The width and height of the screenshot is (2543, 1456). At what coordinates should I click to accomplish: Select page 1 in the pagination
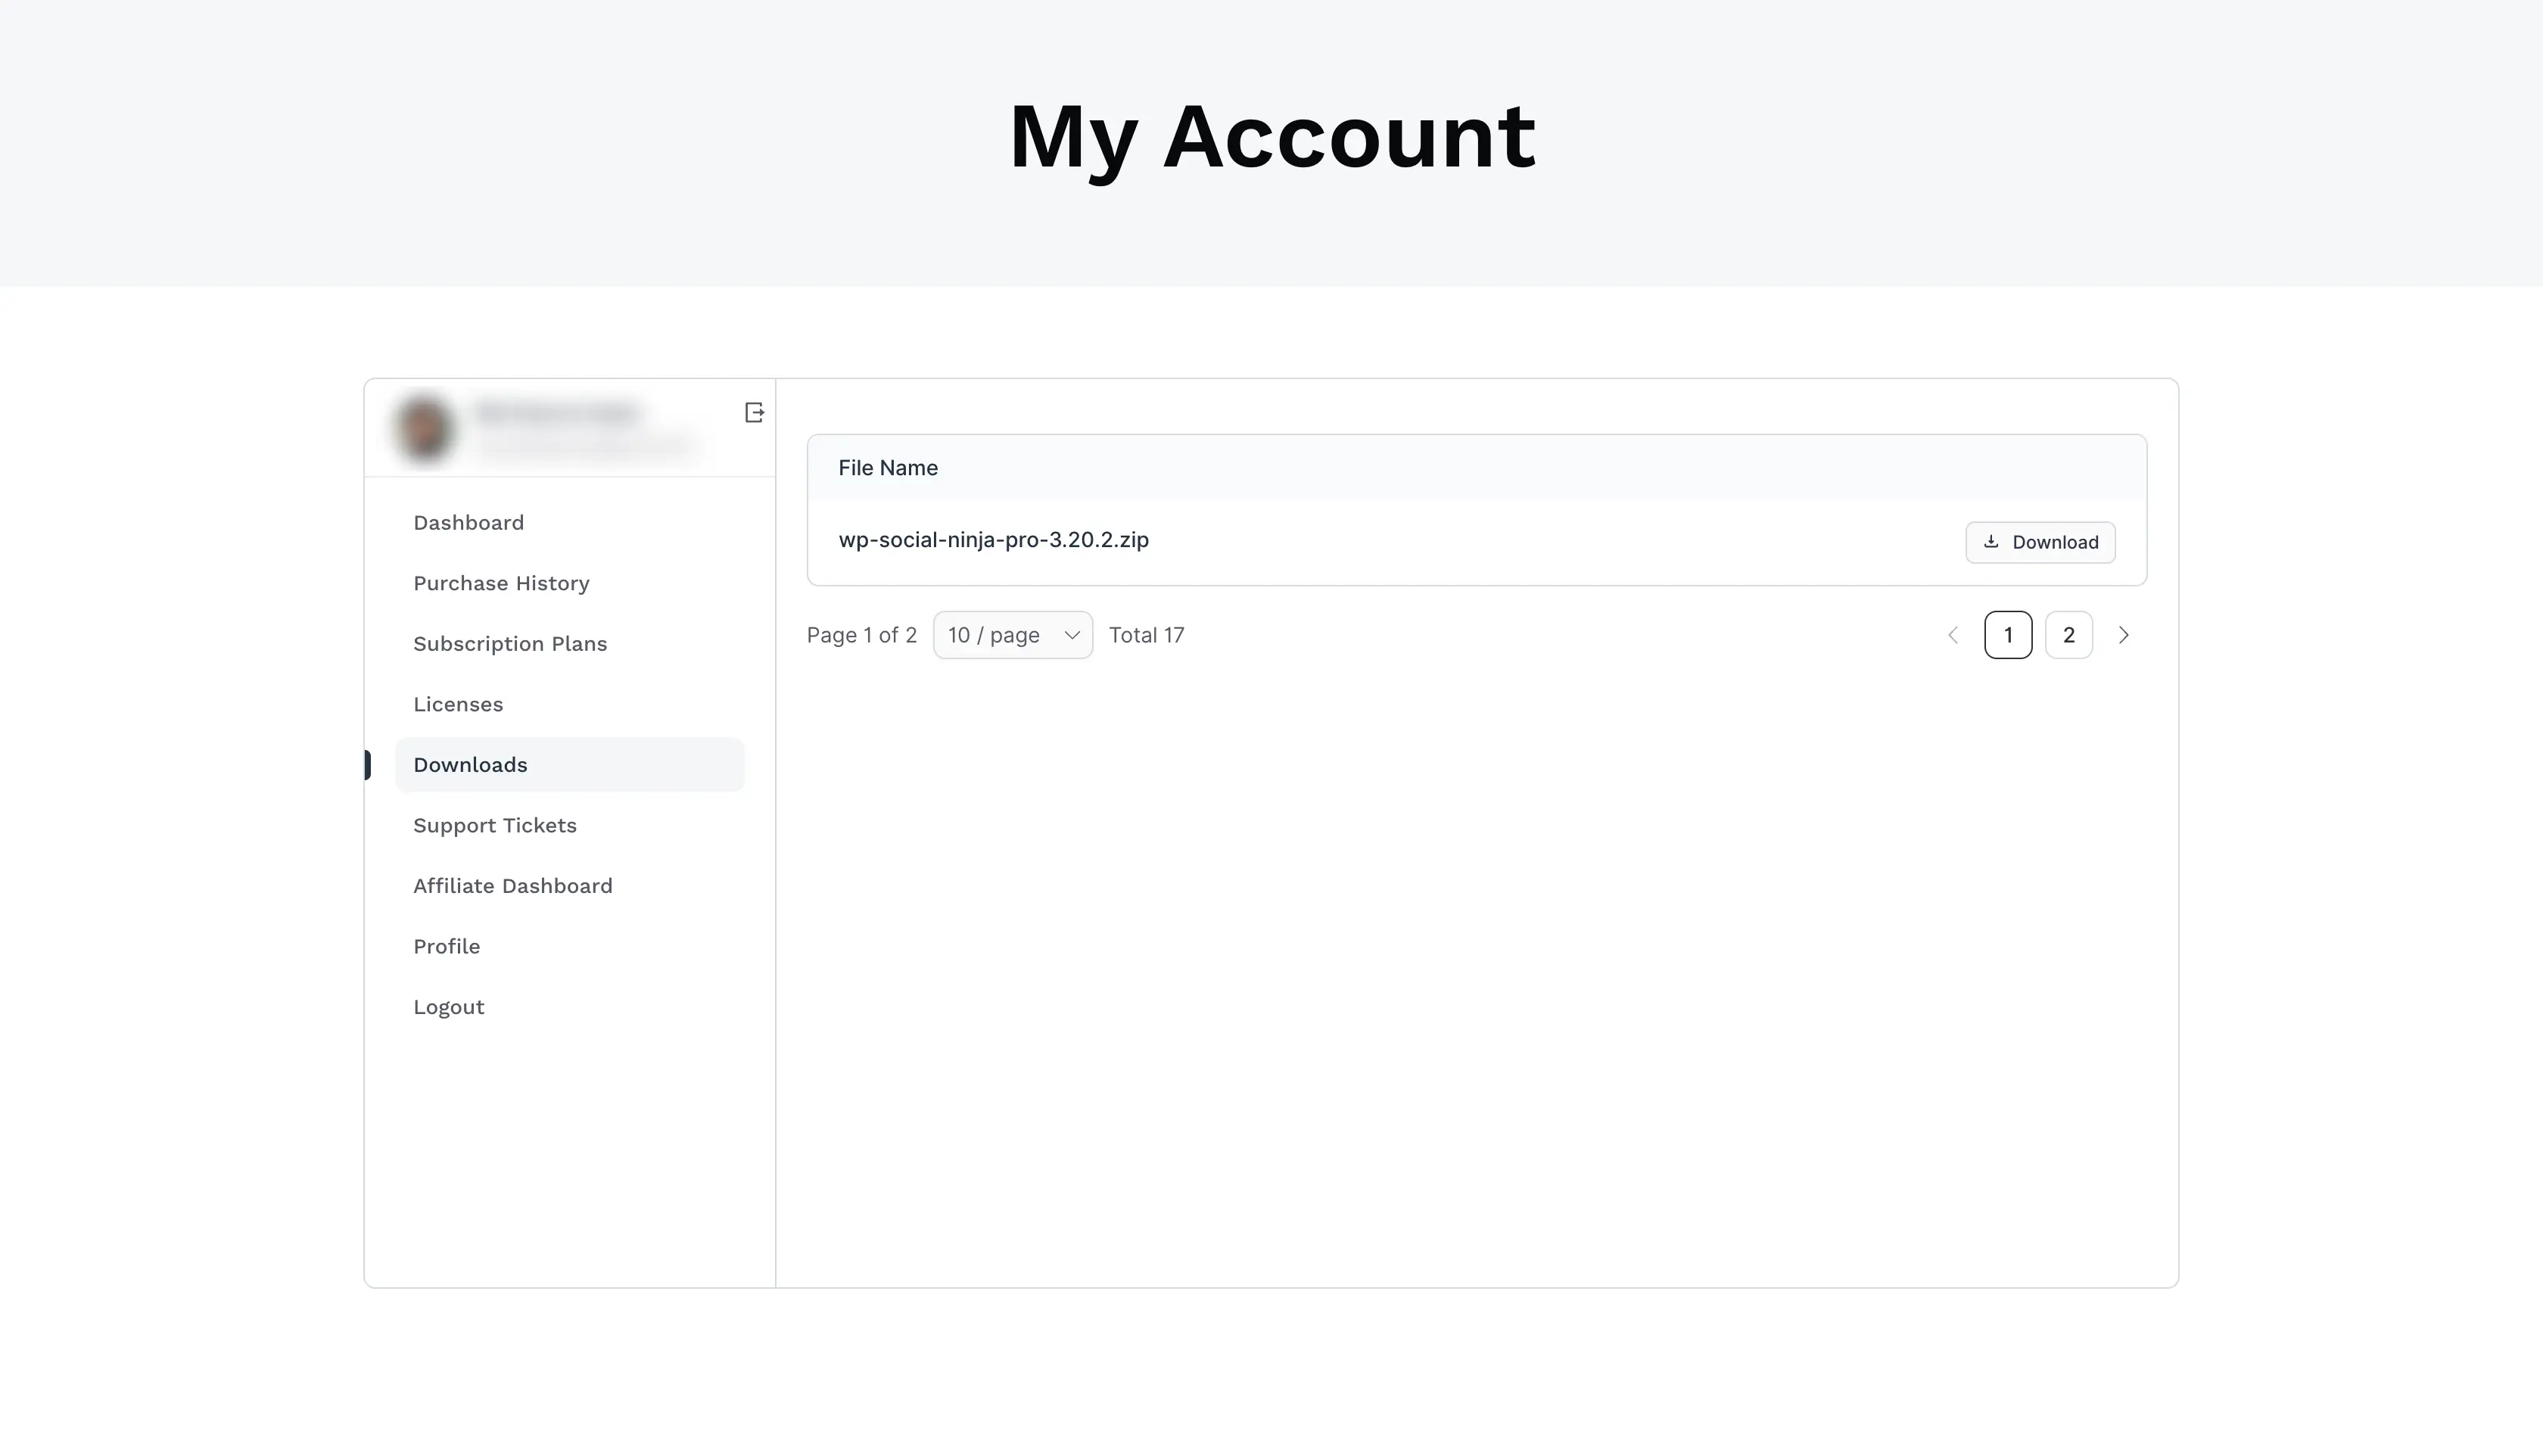tap(2008, 635)
